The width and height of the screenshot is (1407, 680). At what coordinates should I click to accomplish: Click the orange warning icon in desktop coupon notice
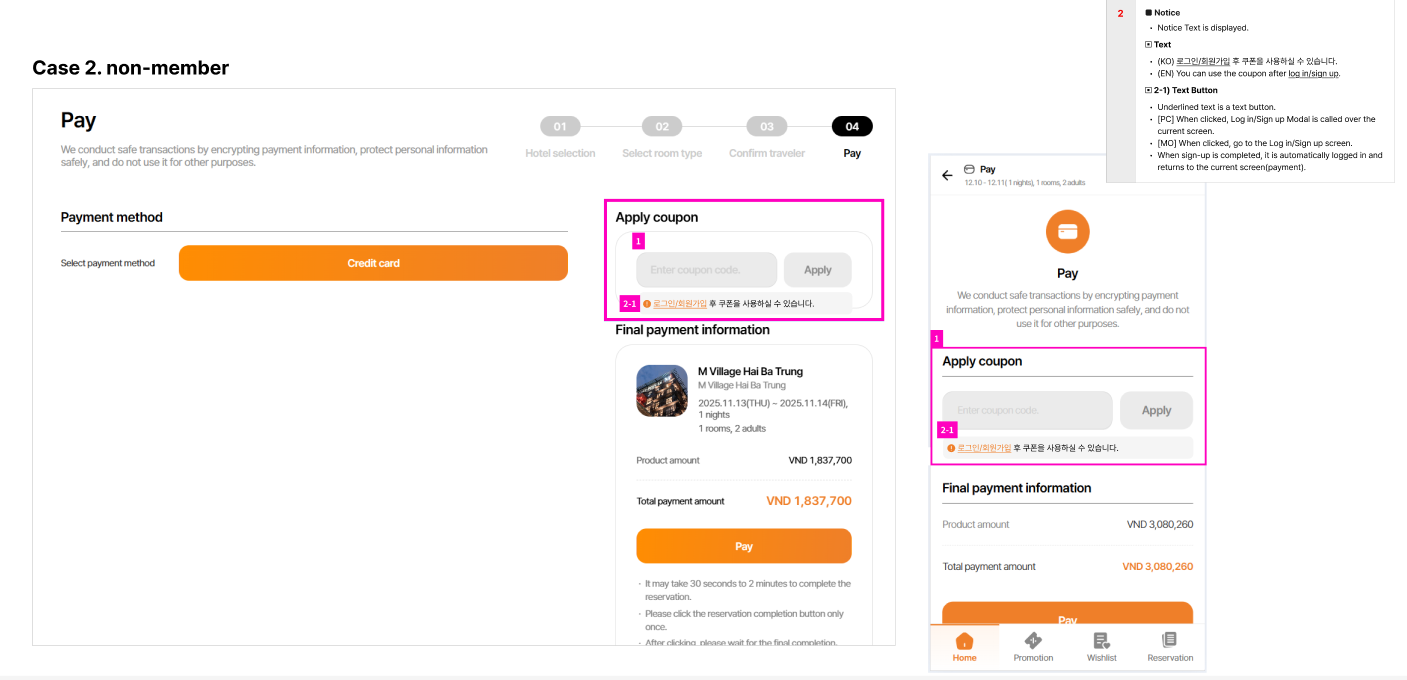click(x=646, y=303)
